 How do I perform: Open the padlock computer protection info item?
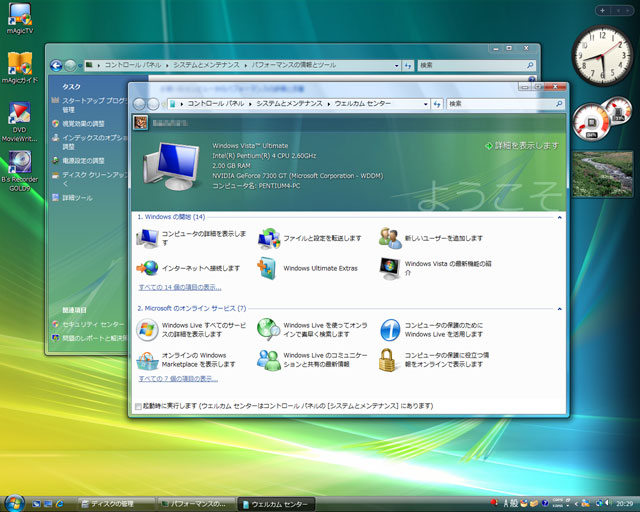pos(434,360)
